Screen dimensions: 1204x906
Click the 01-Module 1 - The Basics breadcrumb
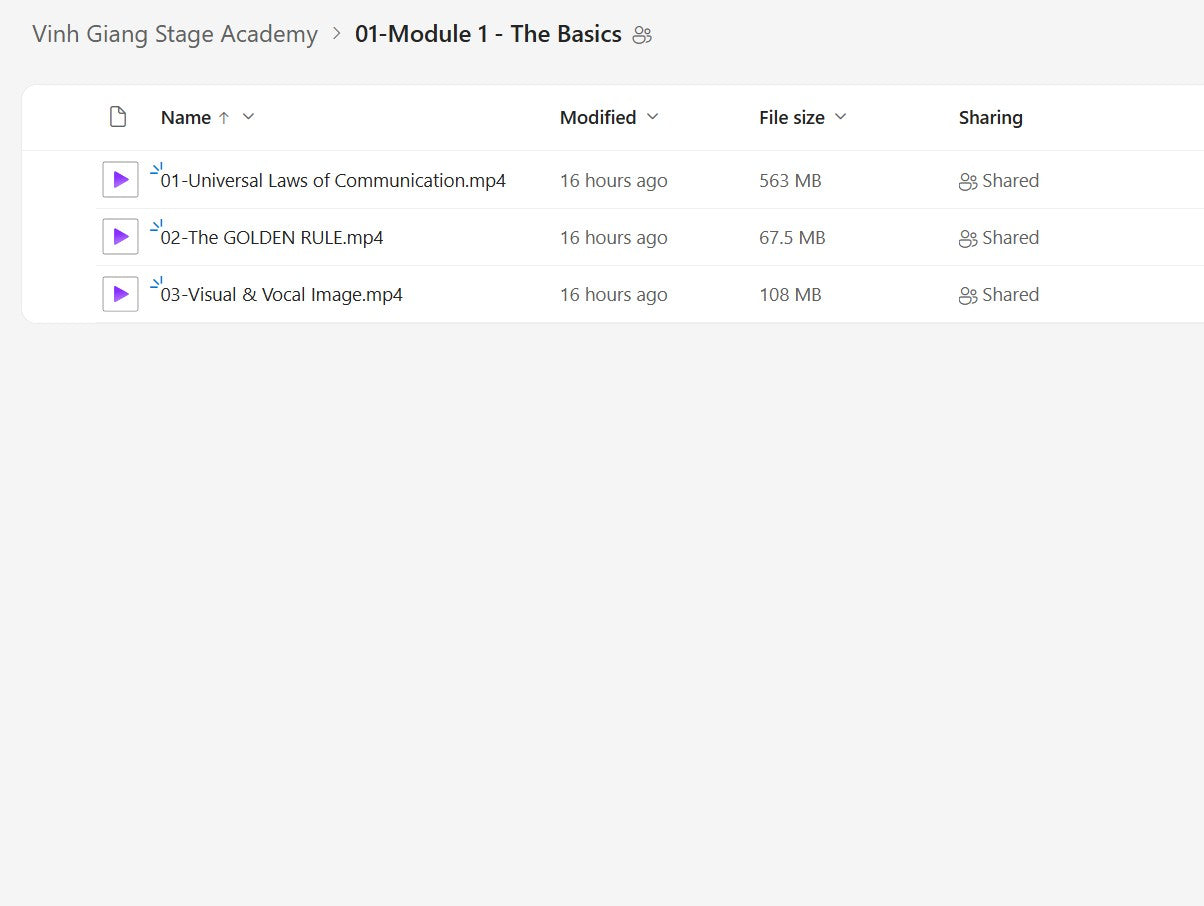488,34
